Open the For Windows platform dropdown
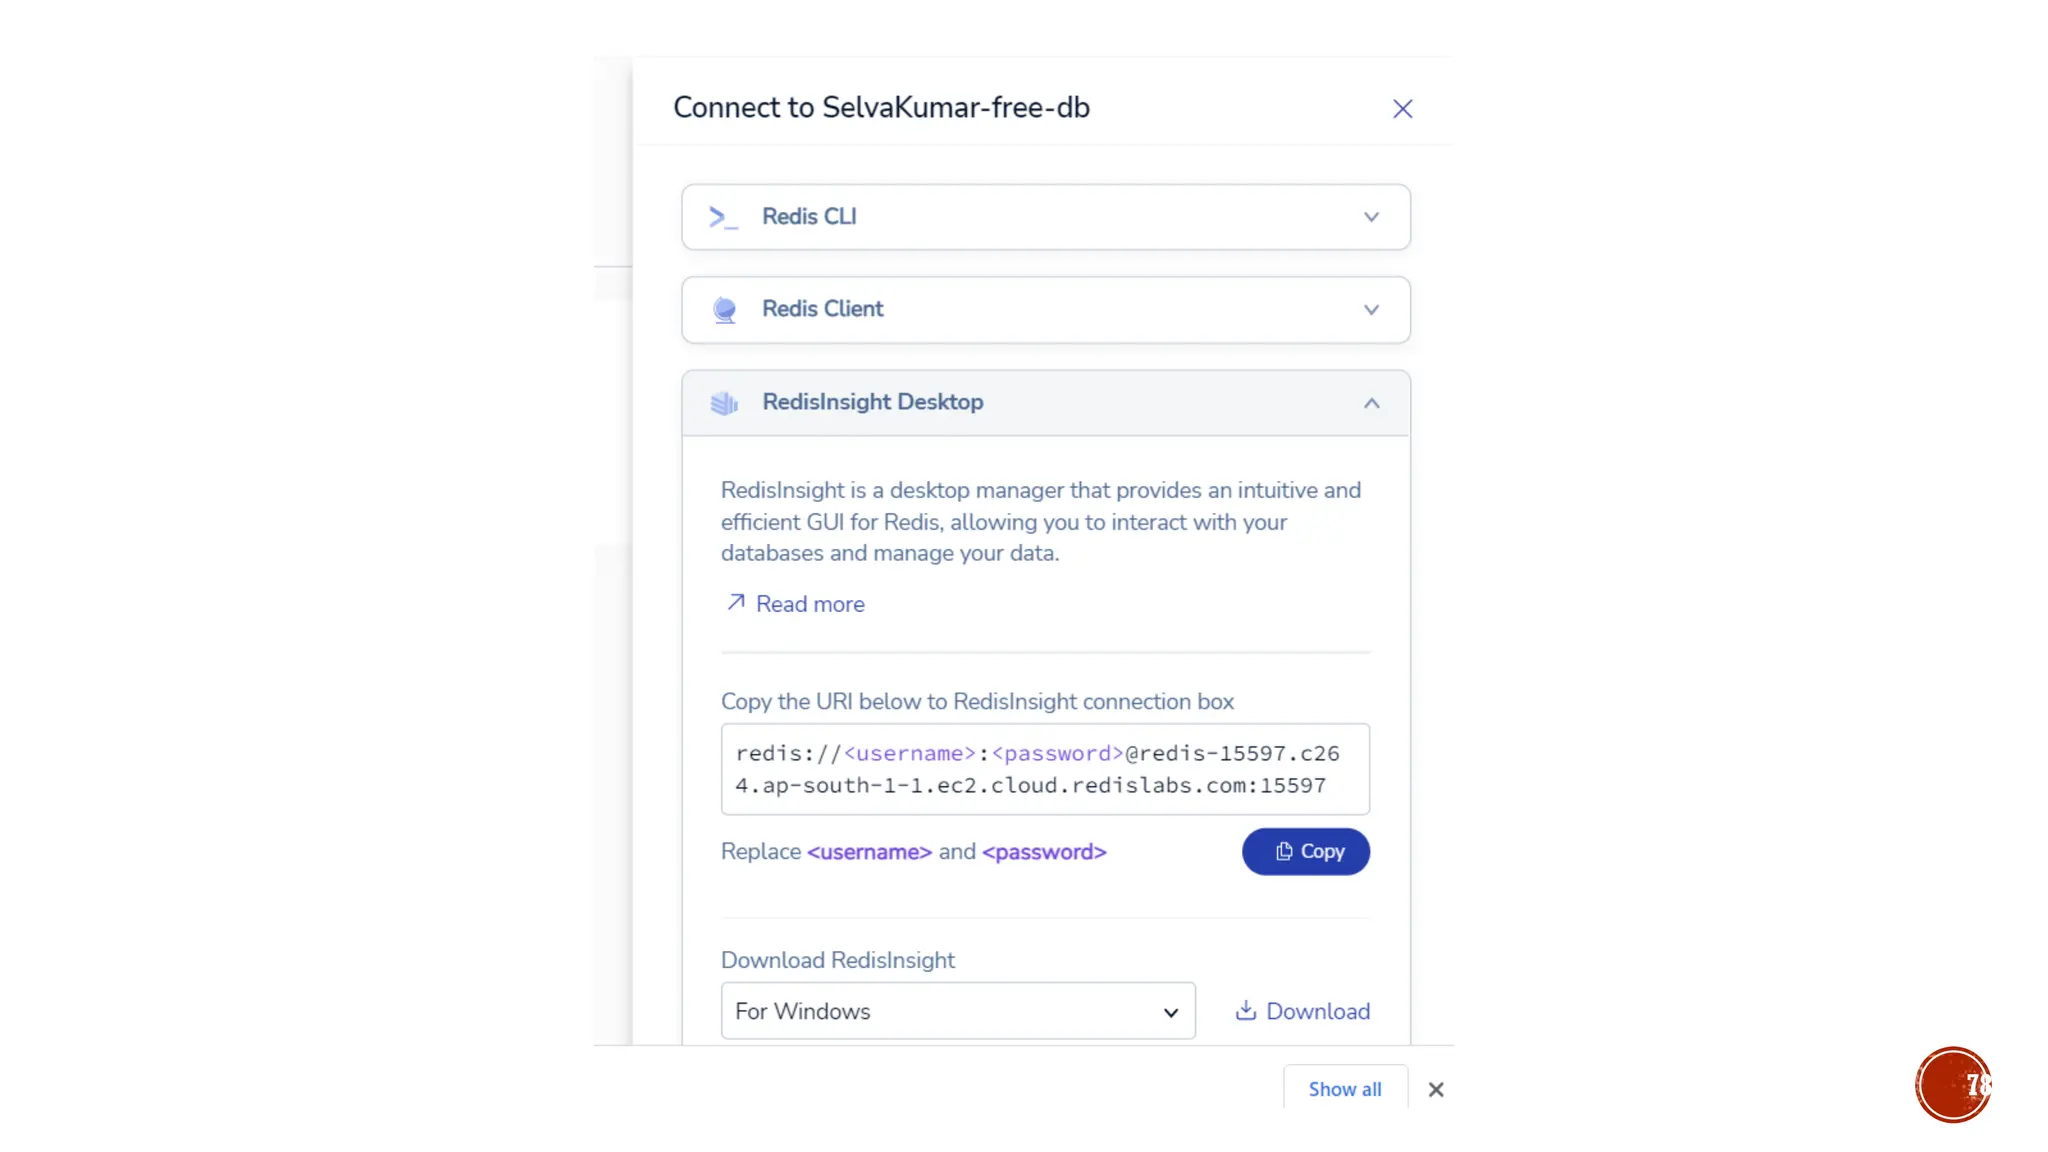The width and height of the screenshot is (2048, 1152). pos(957,1011)
